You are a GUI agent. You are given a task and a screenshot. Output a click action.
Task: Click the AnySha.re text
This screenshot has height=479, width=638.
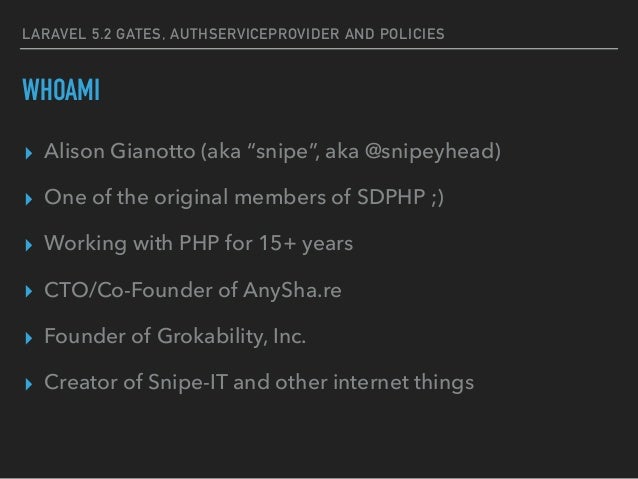292,291
